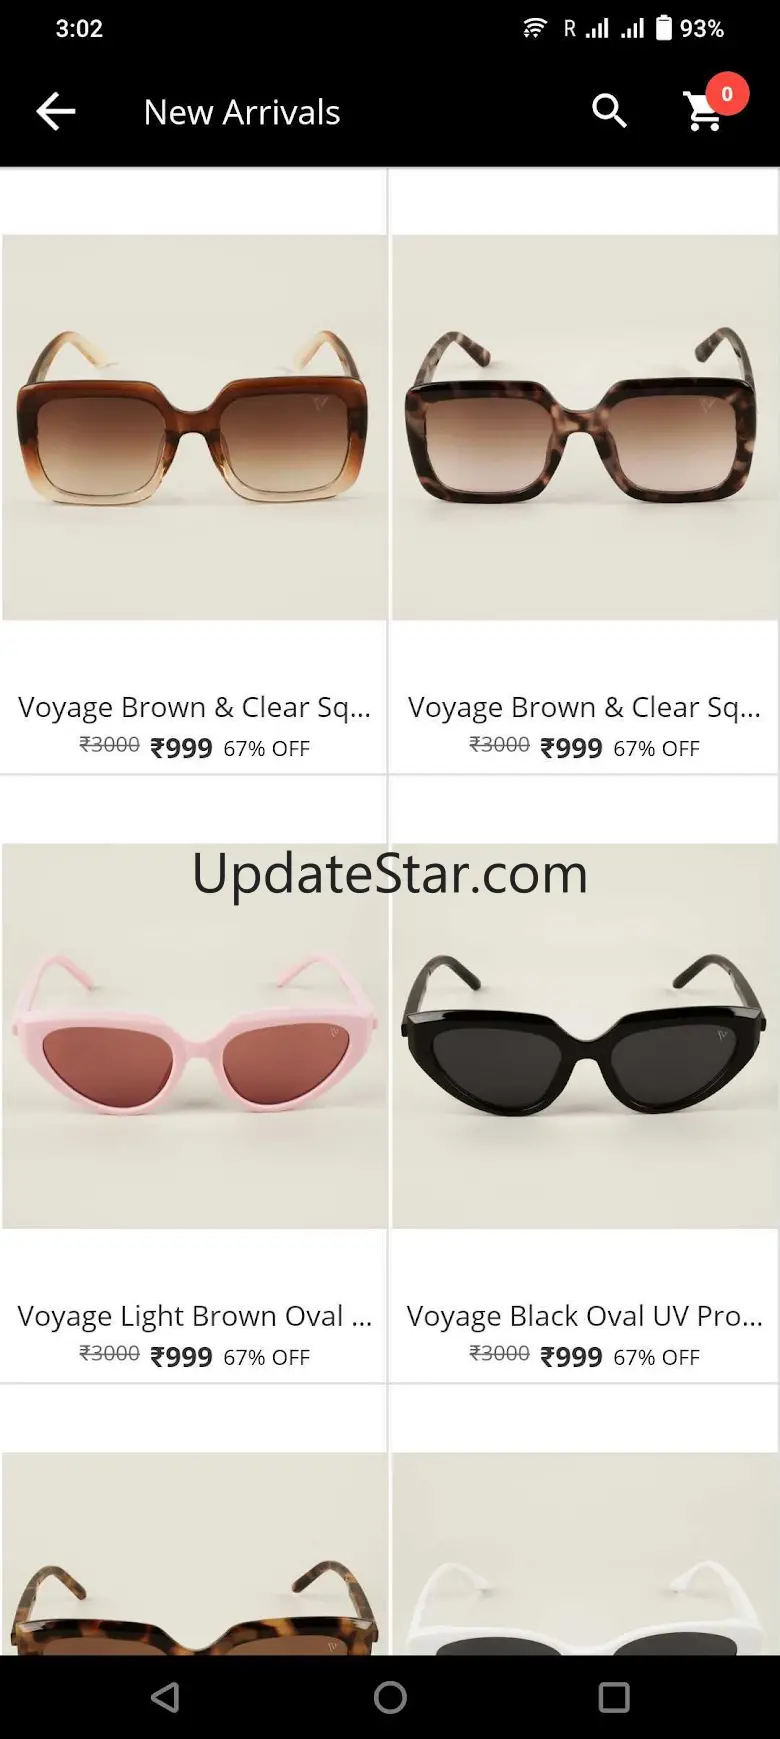Tap first Voyage Brown & Clear Sq title

coord(194,707)
